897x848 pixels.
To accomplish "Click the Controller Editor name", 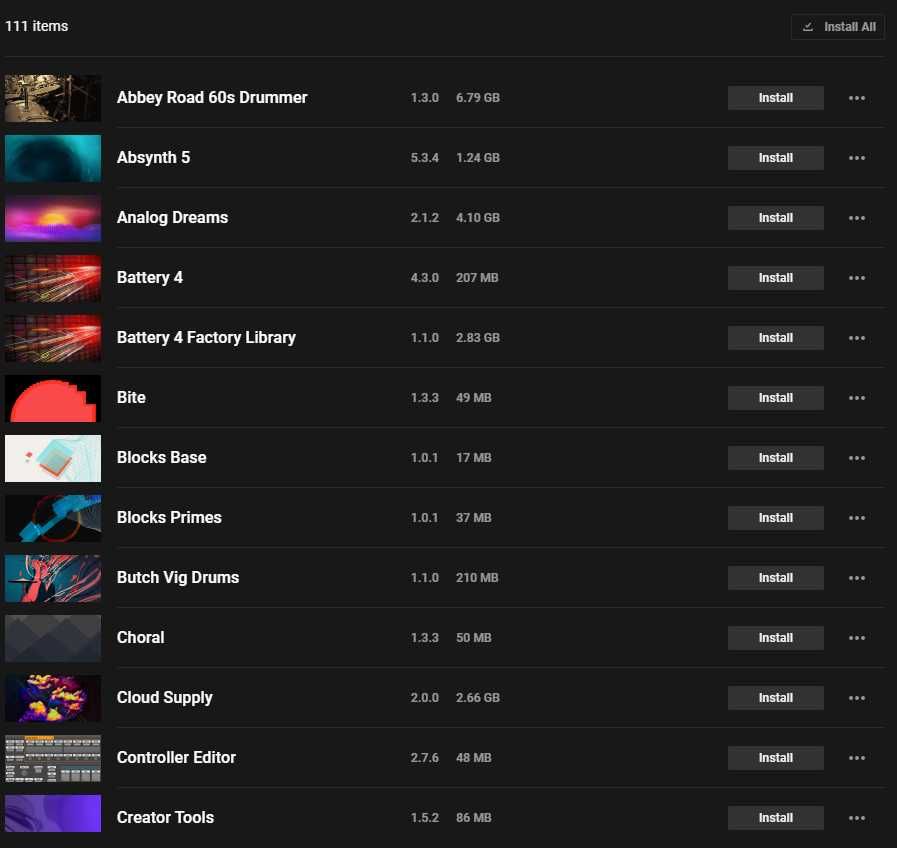I will 176,758.
